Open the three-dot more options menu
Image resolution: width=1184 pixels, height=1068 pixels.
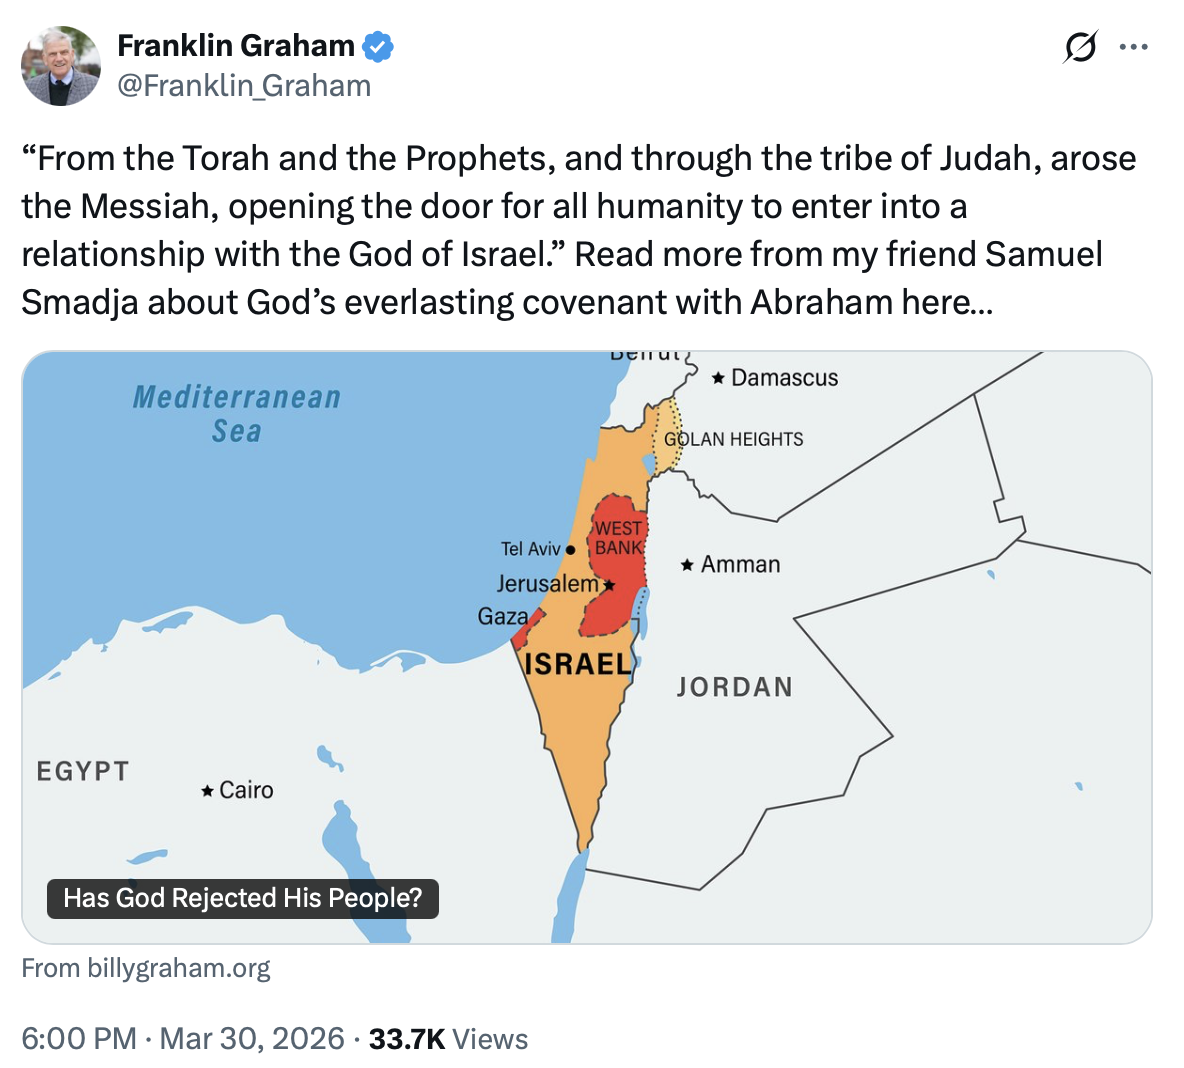(1134, 47)
